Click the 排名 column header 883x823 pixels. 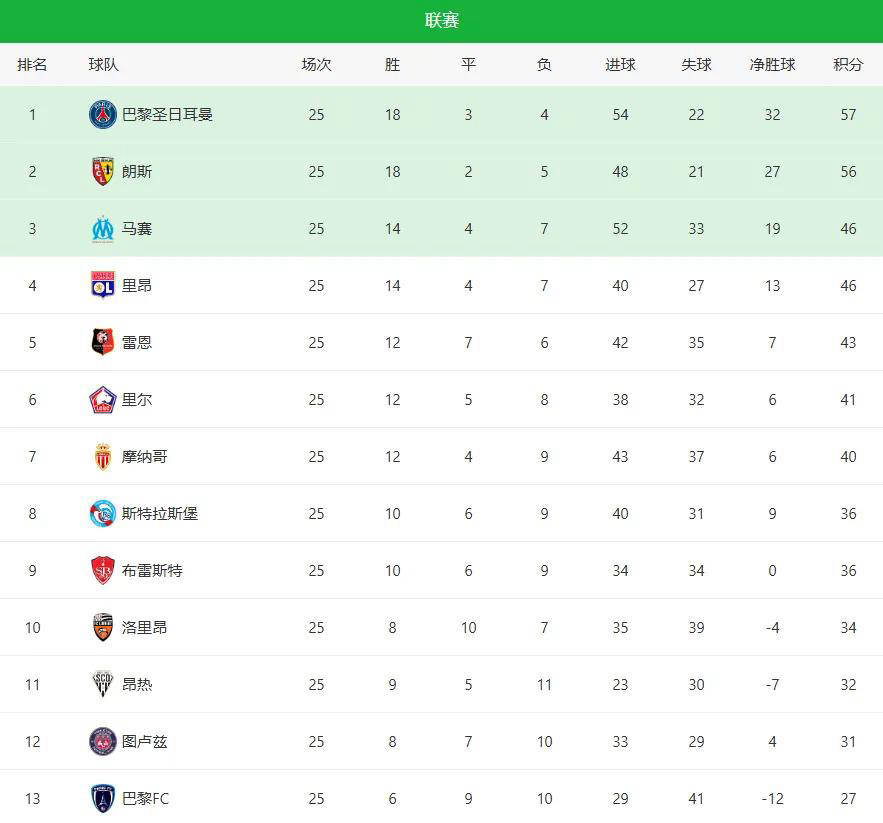click(x=32, y=64)
